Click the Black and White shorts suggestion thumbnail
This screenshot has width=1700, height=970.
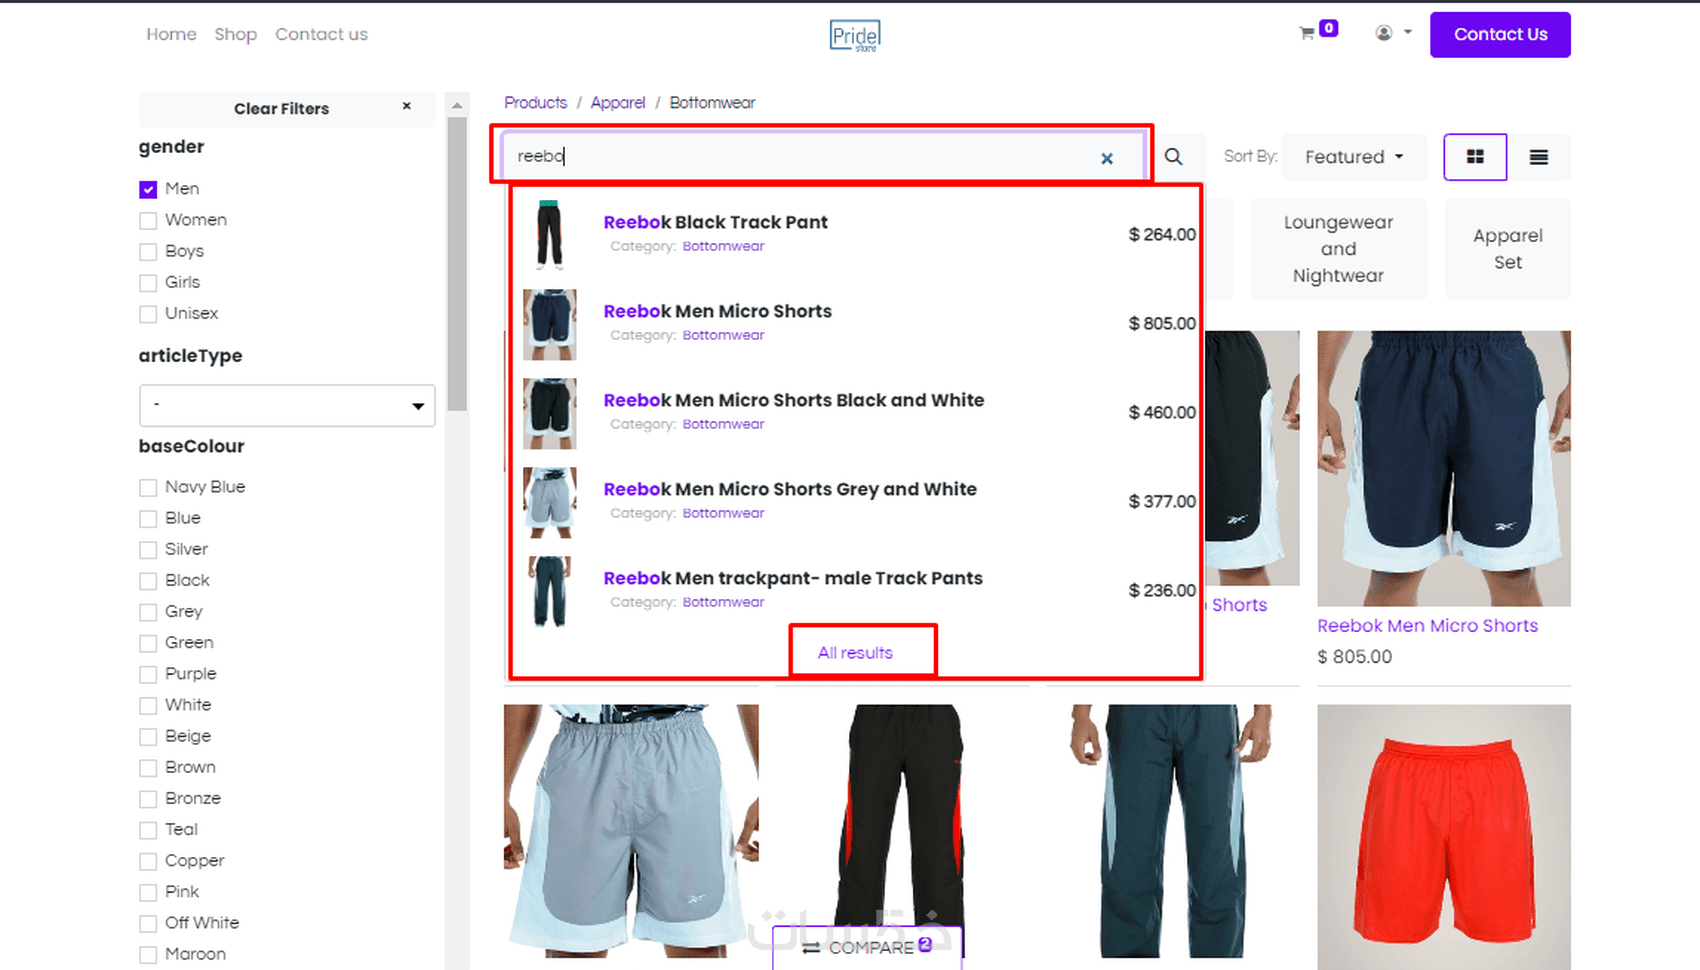click(549, 413)
